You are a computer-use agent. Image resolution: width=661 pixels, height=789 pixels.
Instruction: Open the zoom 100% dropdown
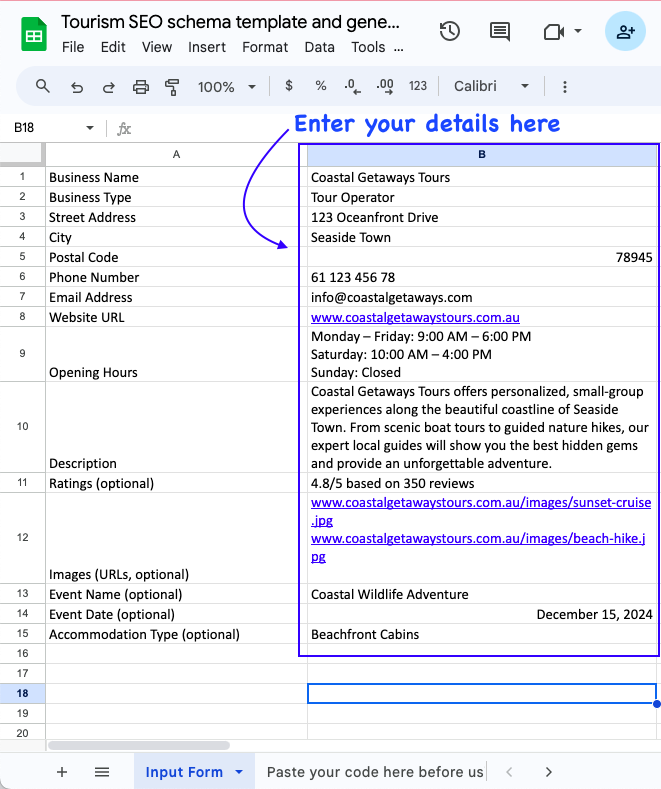coord(227,87)
